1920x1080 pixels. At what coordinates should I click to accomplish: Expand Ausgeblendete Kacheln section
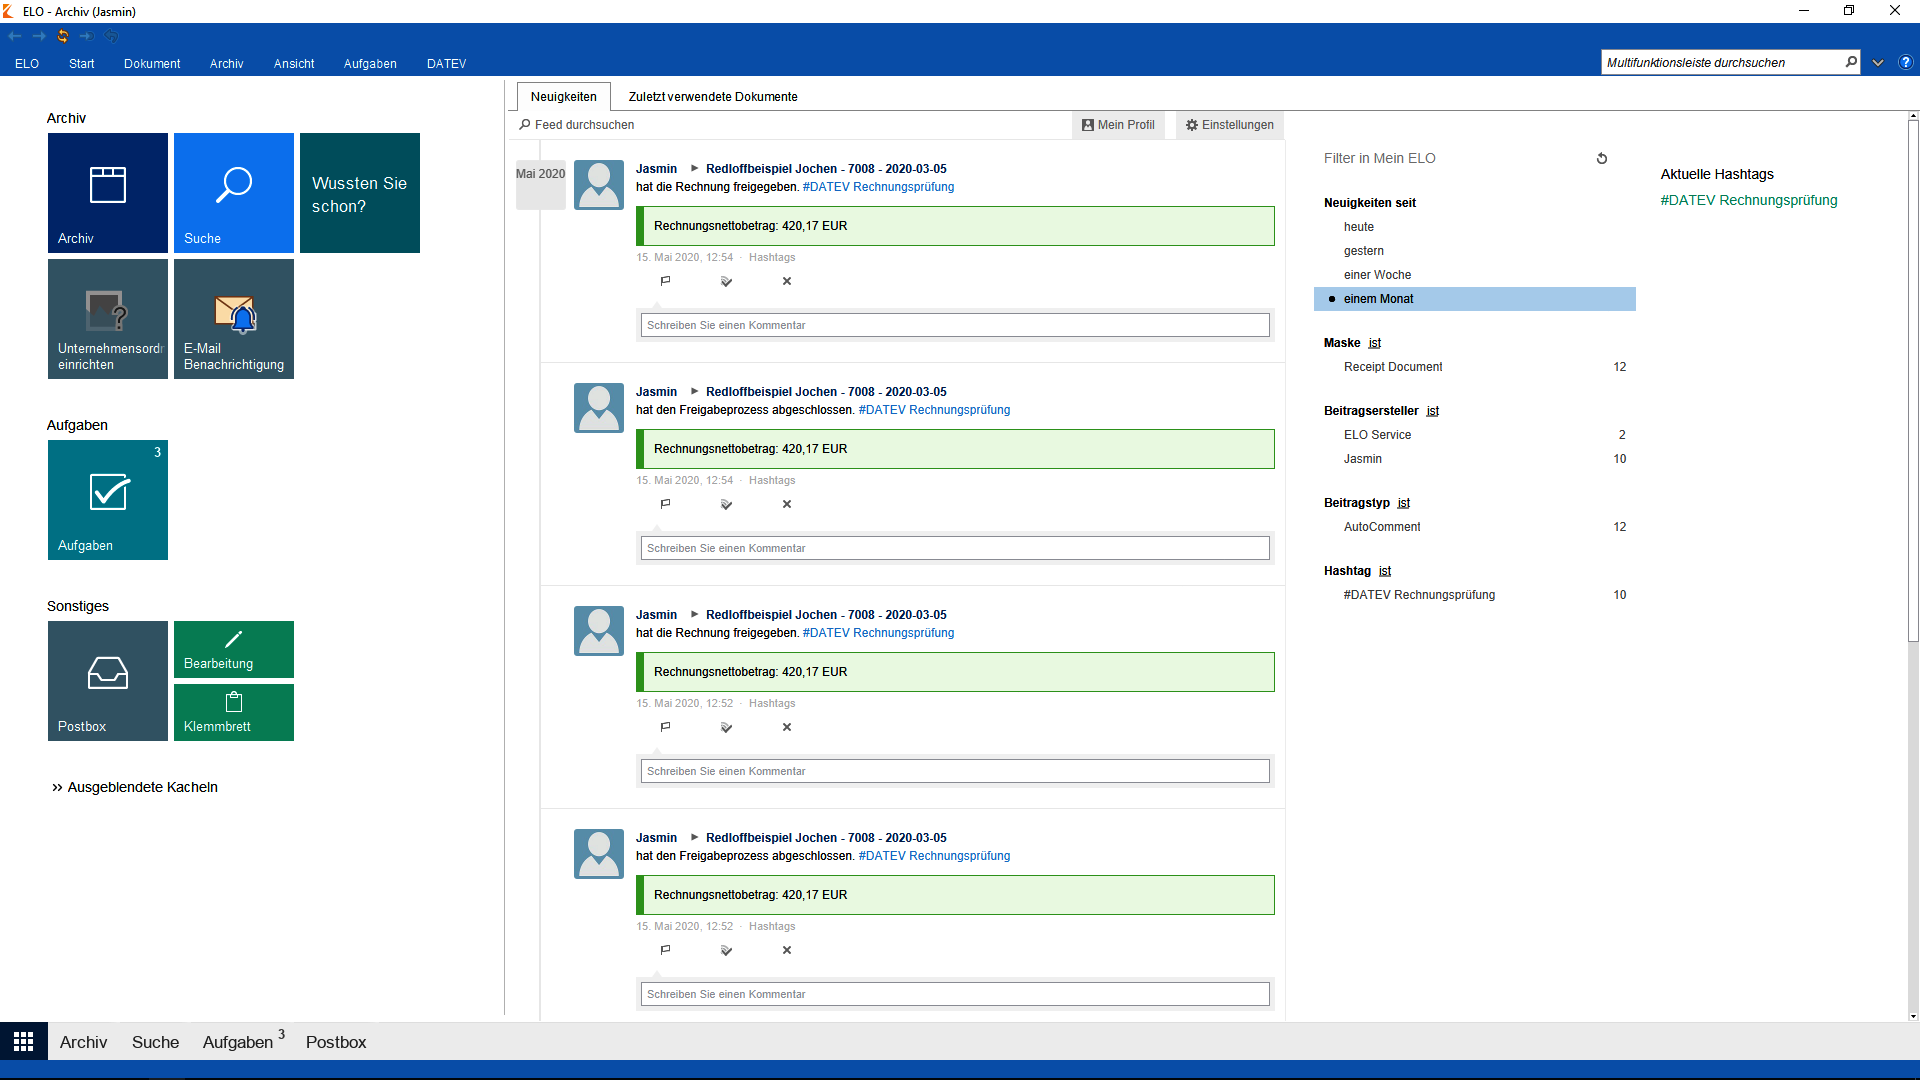tap(135, 787)
